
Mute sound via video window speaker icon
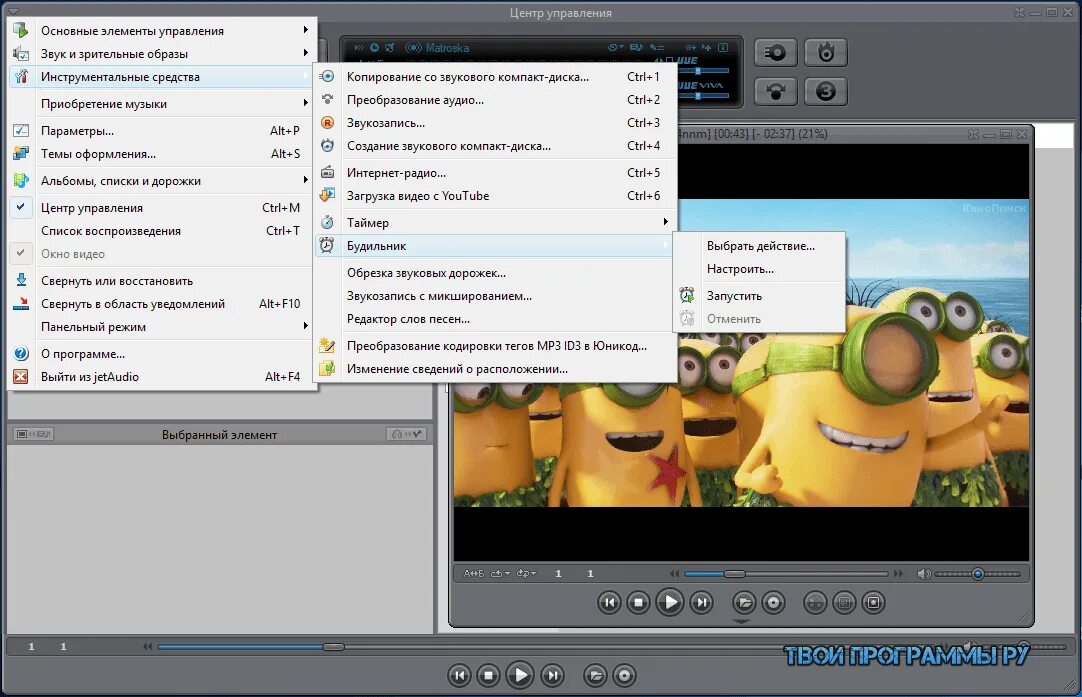pos(923,573)
